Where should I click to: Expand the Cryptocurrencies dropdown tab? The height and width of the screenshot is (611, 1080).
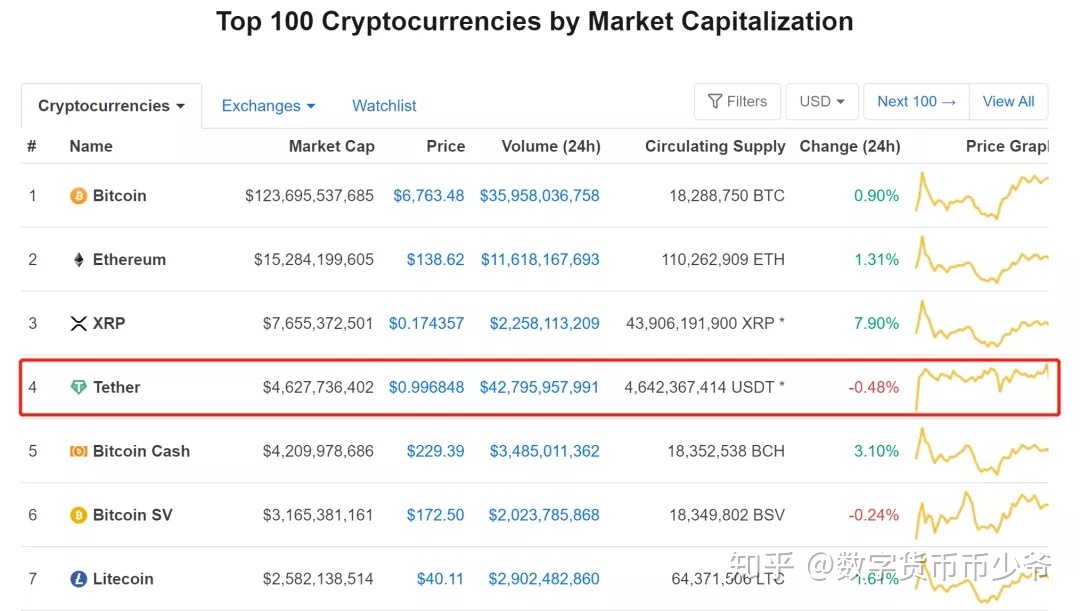pos(111,106)
